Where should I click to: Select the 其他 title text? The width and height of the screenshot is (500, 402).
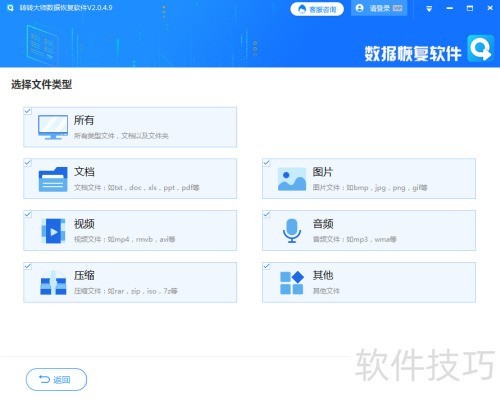(323, 275)
